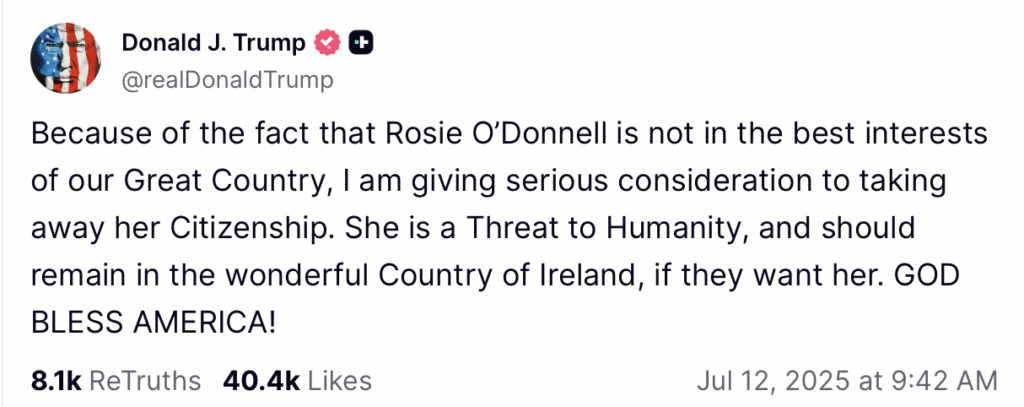Click the 9:42 AM time text
1024x407 pixels.
[x=943, y=381]
